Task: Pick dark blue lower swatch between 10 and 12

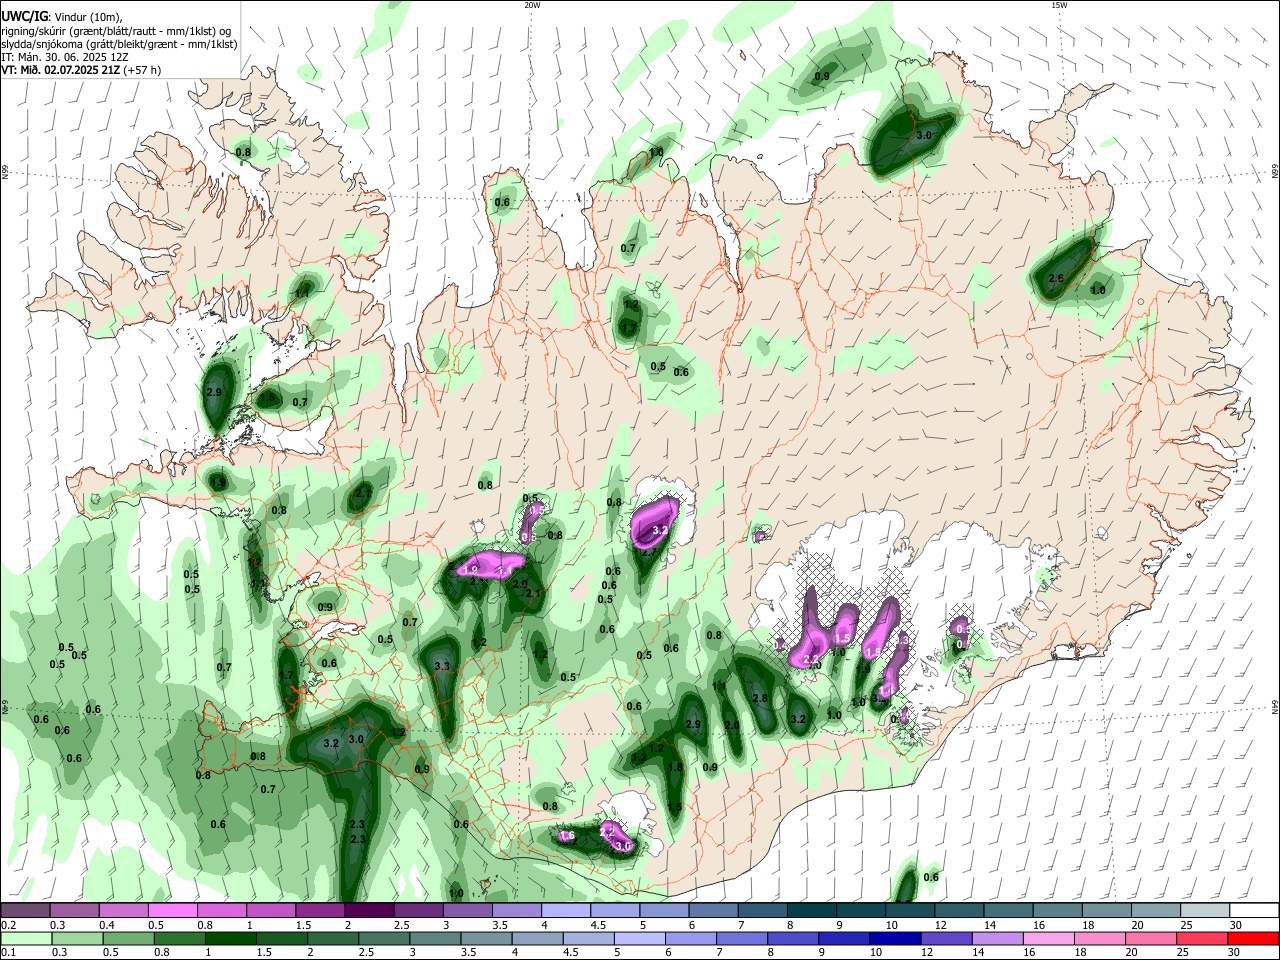Action: 895,938
